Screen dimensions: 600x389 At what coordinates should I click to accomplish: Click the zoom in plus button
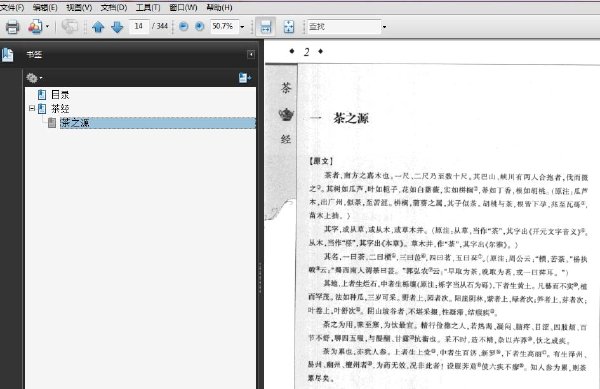point(199,26)
